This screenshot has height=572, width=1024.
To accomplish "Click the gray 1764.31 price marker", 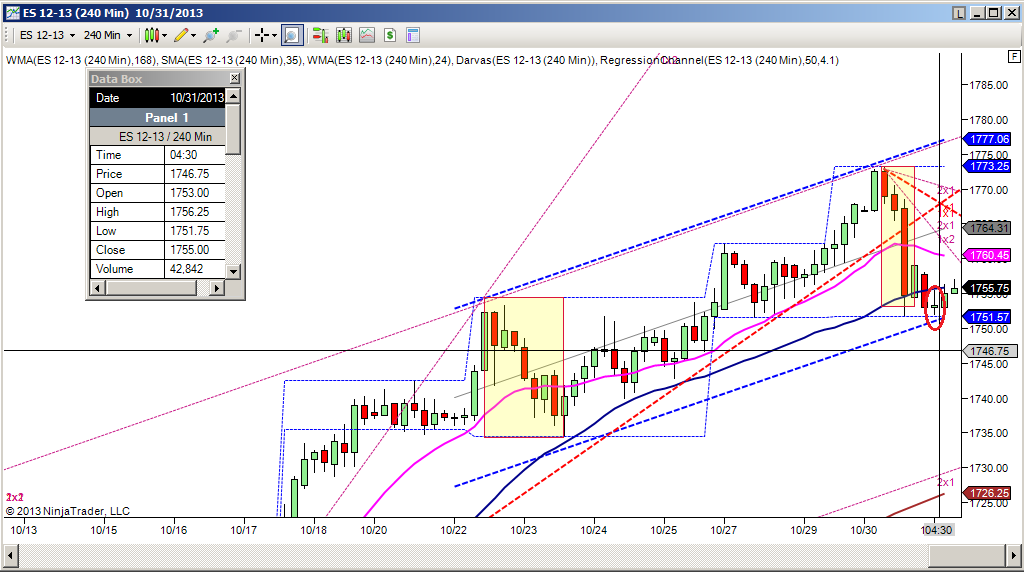I will coord(987,228).
